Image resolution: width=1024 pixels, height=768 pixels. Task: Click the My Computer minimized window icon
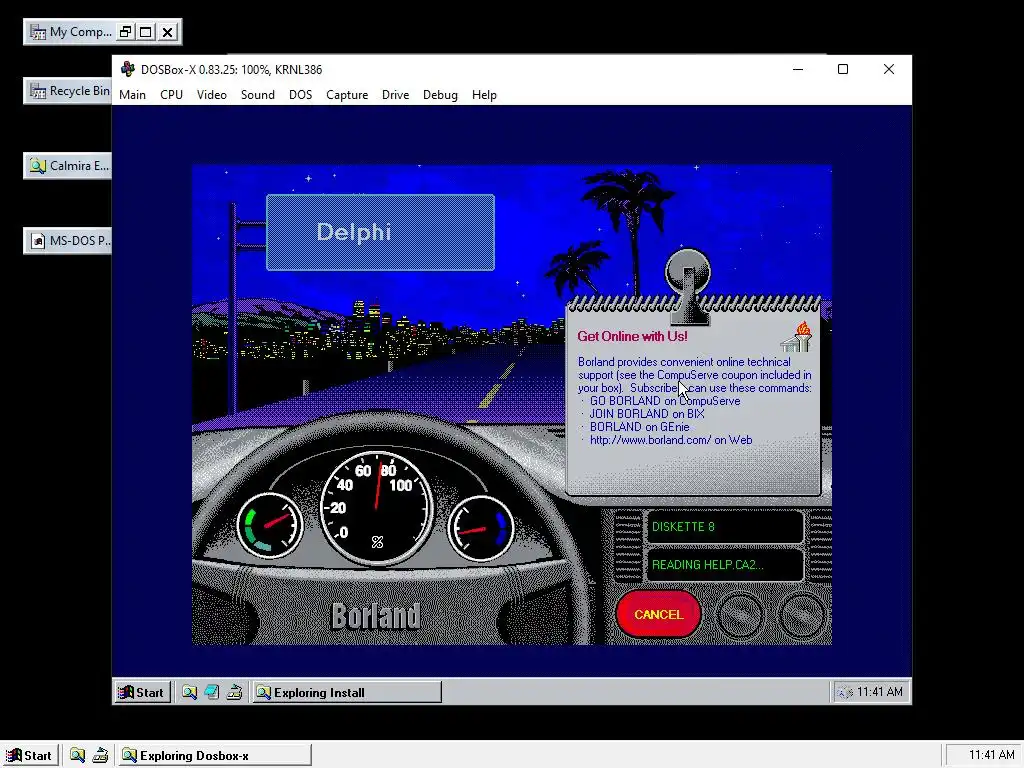click(x=38, y=32)
